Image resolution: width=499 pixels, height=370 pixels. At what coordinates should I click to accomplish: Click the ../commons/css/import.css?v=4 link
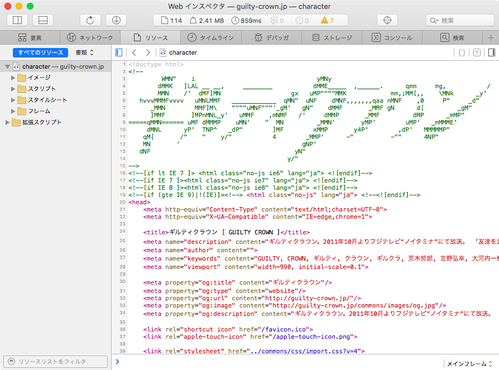tap(306, 351)
